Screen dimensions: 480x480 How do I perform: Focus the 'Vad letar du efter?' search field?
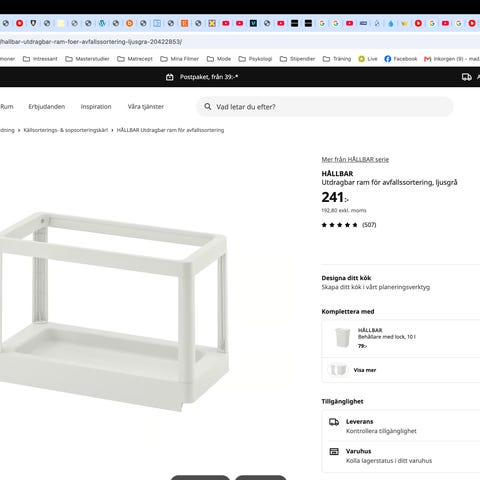(325, 107)
